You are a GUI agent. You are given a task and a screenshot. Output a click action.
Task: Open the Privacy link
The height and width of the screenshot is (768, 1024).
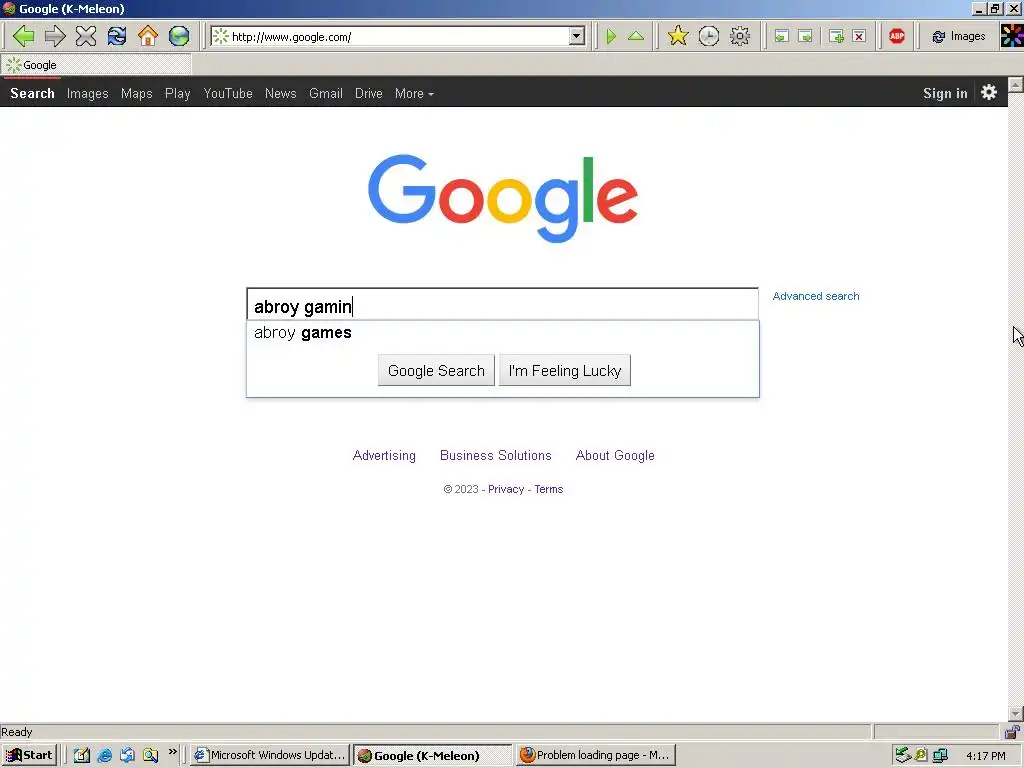(x=506, y=489)
